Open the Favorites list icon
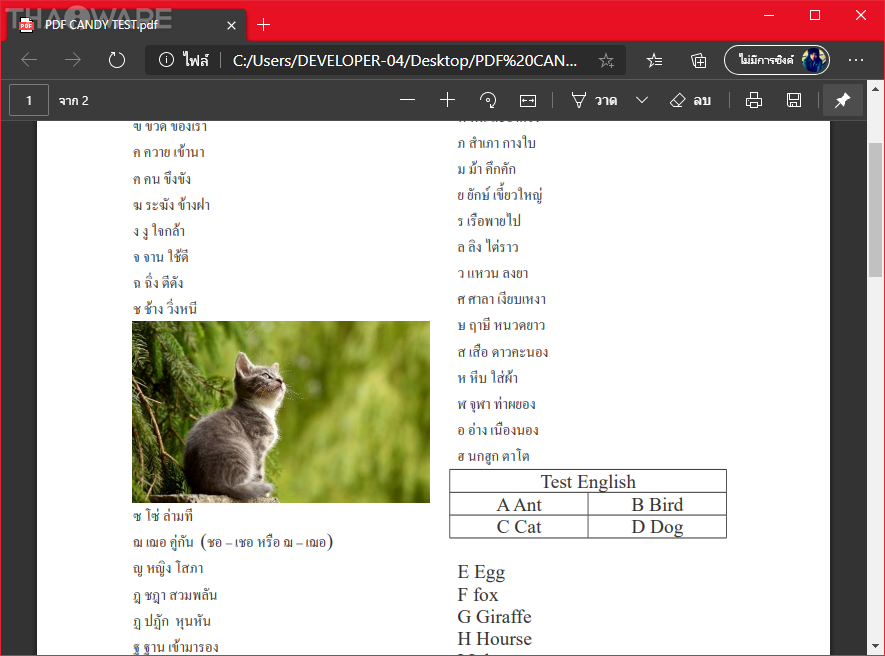885x656 pixels. pyautogui.click(x=654, y=60)
